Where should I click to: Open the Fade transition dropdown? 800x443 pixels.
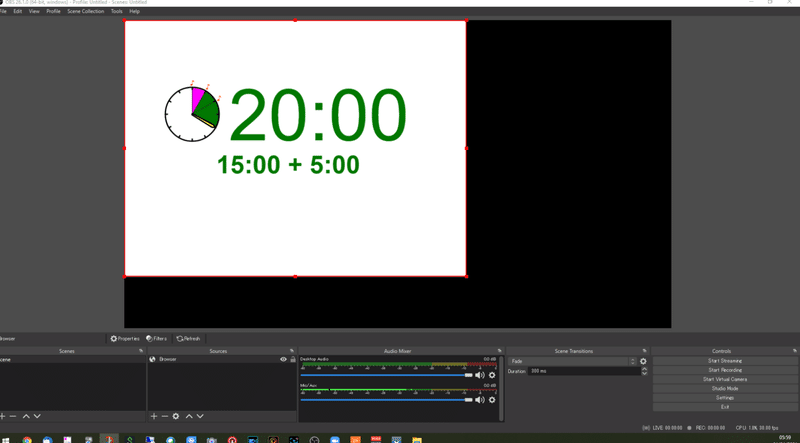572,361
